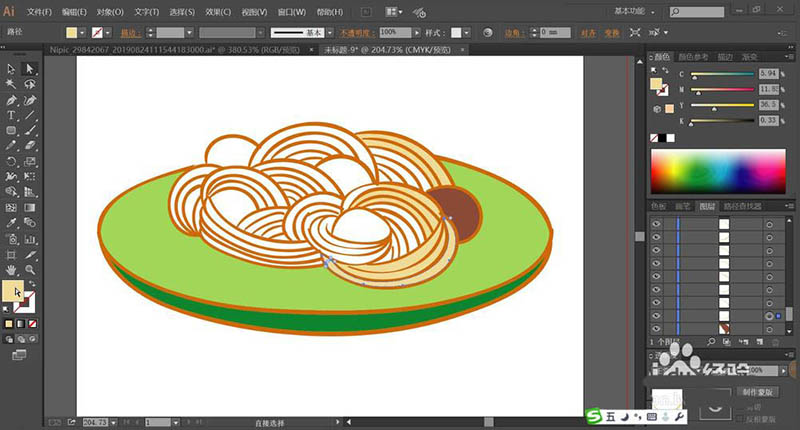Select the Eyedropper tool

click(x=11, y=223)
